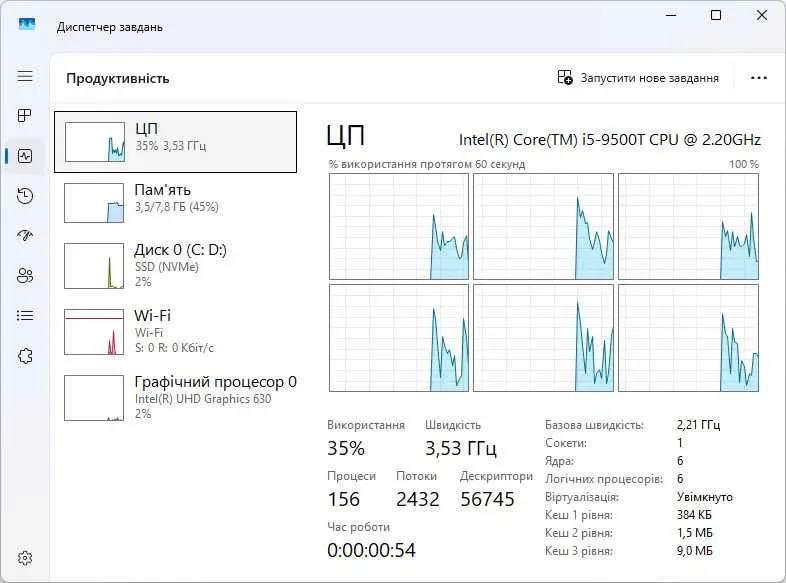Image resolution: width=786 pixels, height=583 pixels.
Task: Click the 35% utilization value under Використання
Action: pos(346,448)
